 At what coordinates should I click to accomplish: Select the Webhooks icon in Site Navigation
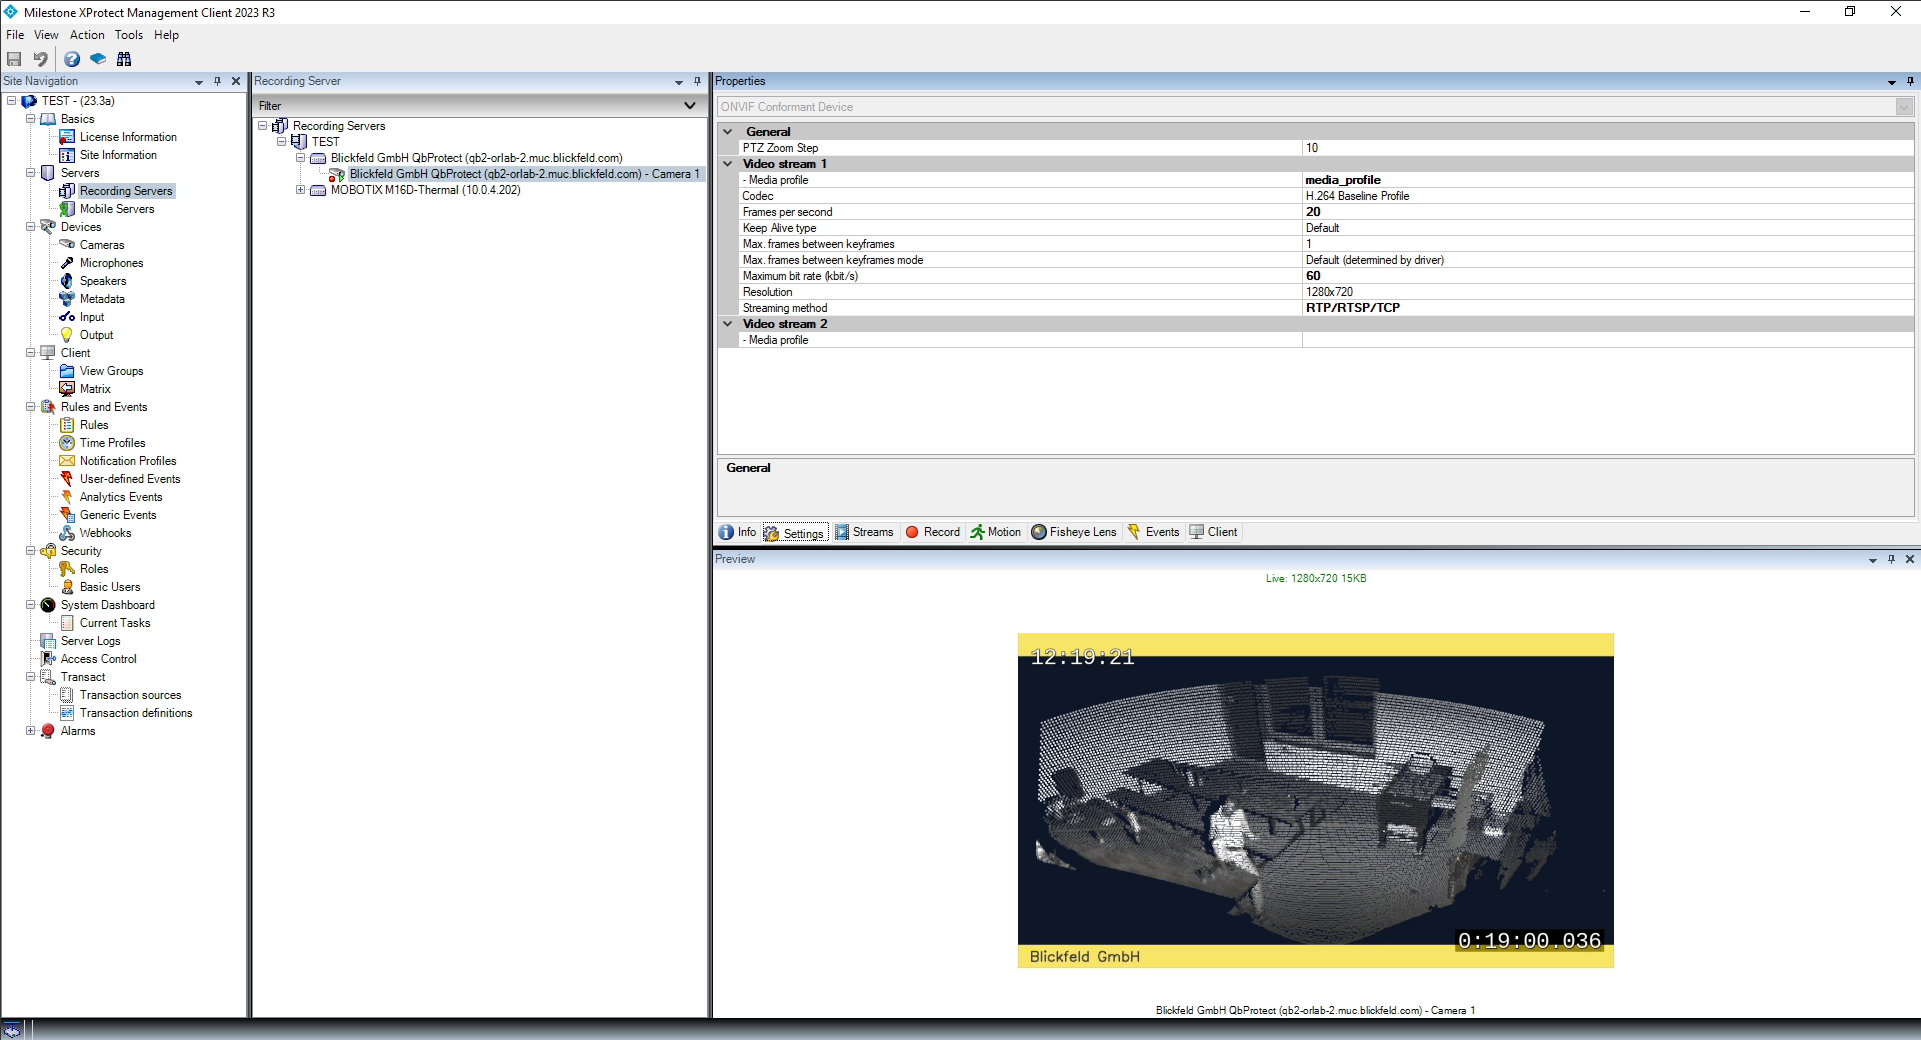click(67, 533)
